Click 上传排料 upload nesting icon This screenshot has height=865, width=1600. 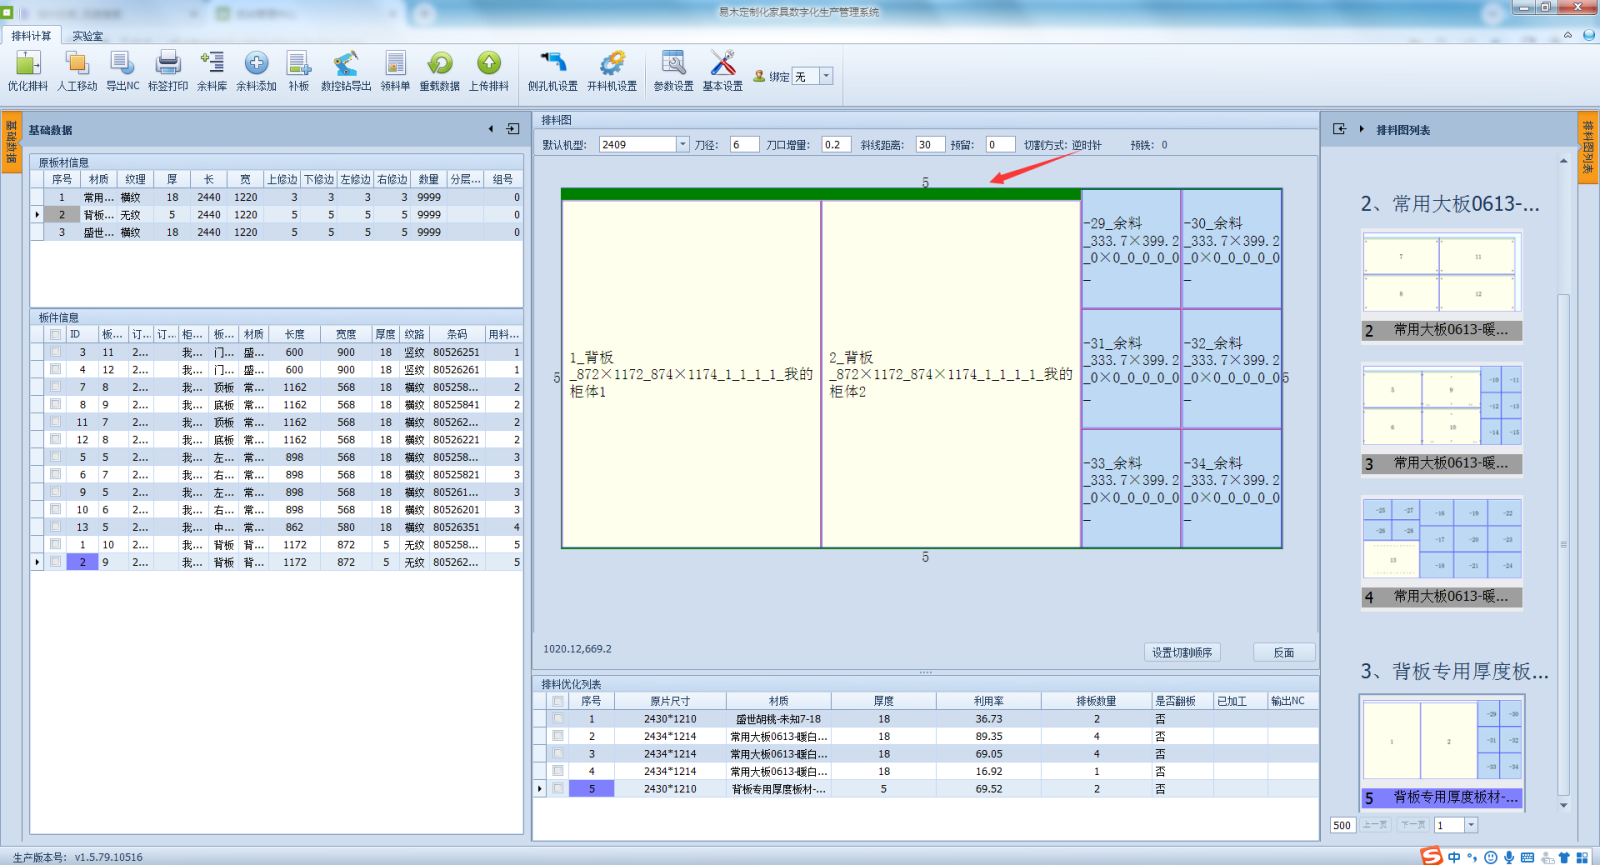click(x=488, y=71)
